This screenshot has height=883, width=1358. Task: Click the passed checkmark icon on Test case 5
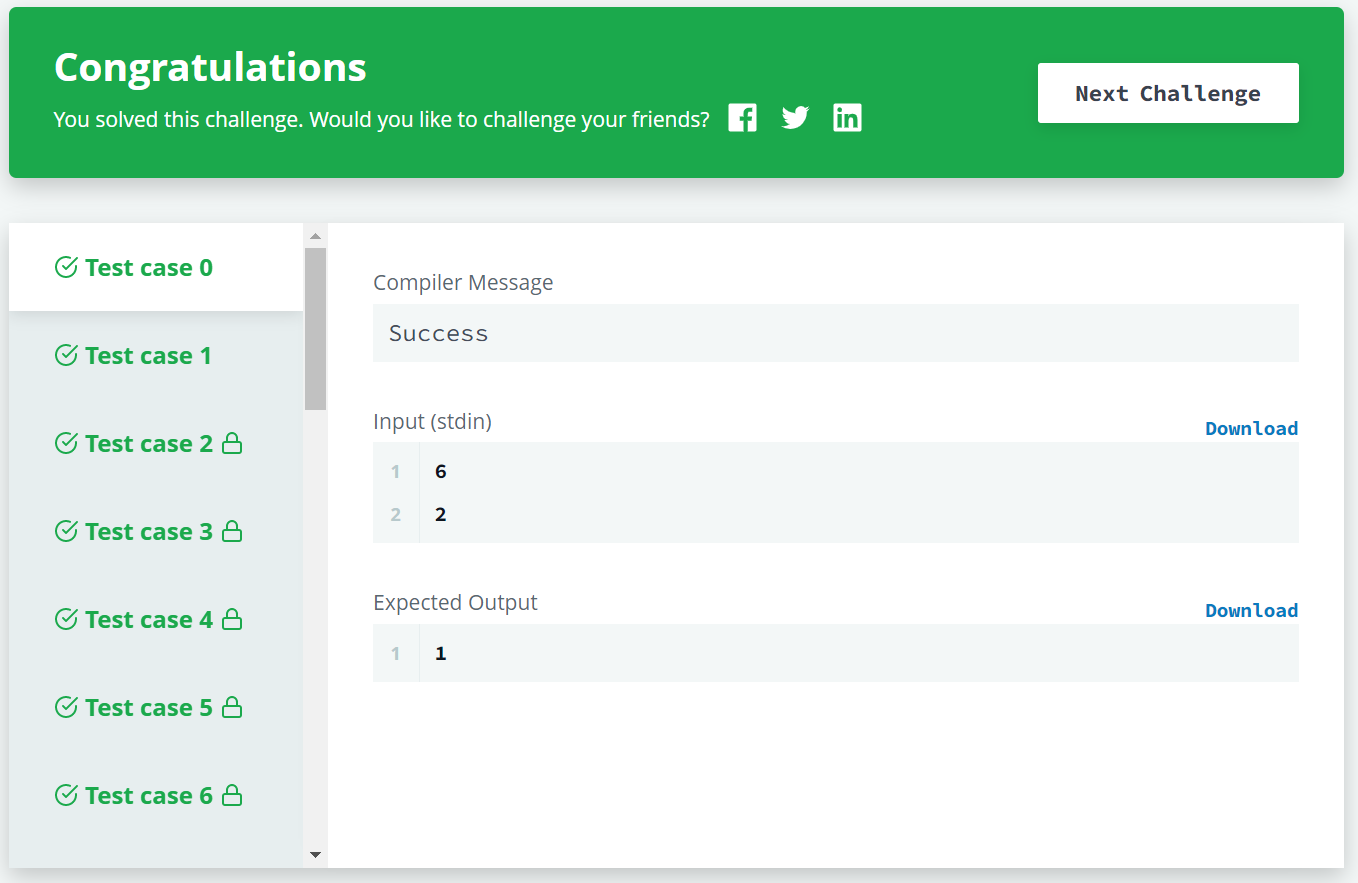(x=66, y=707)
